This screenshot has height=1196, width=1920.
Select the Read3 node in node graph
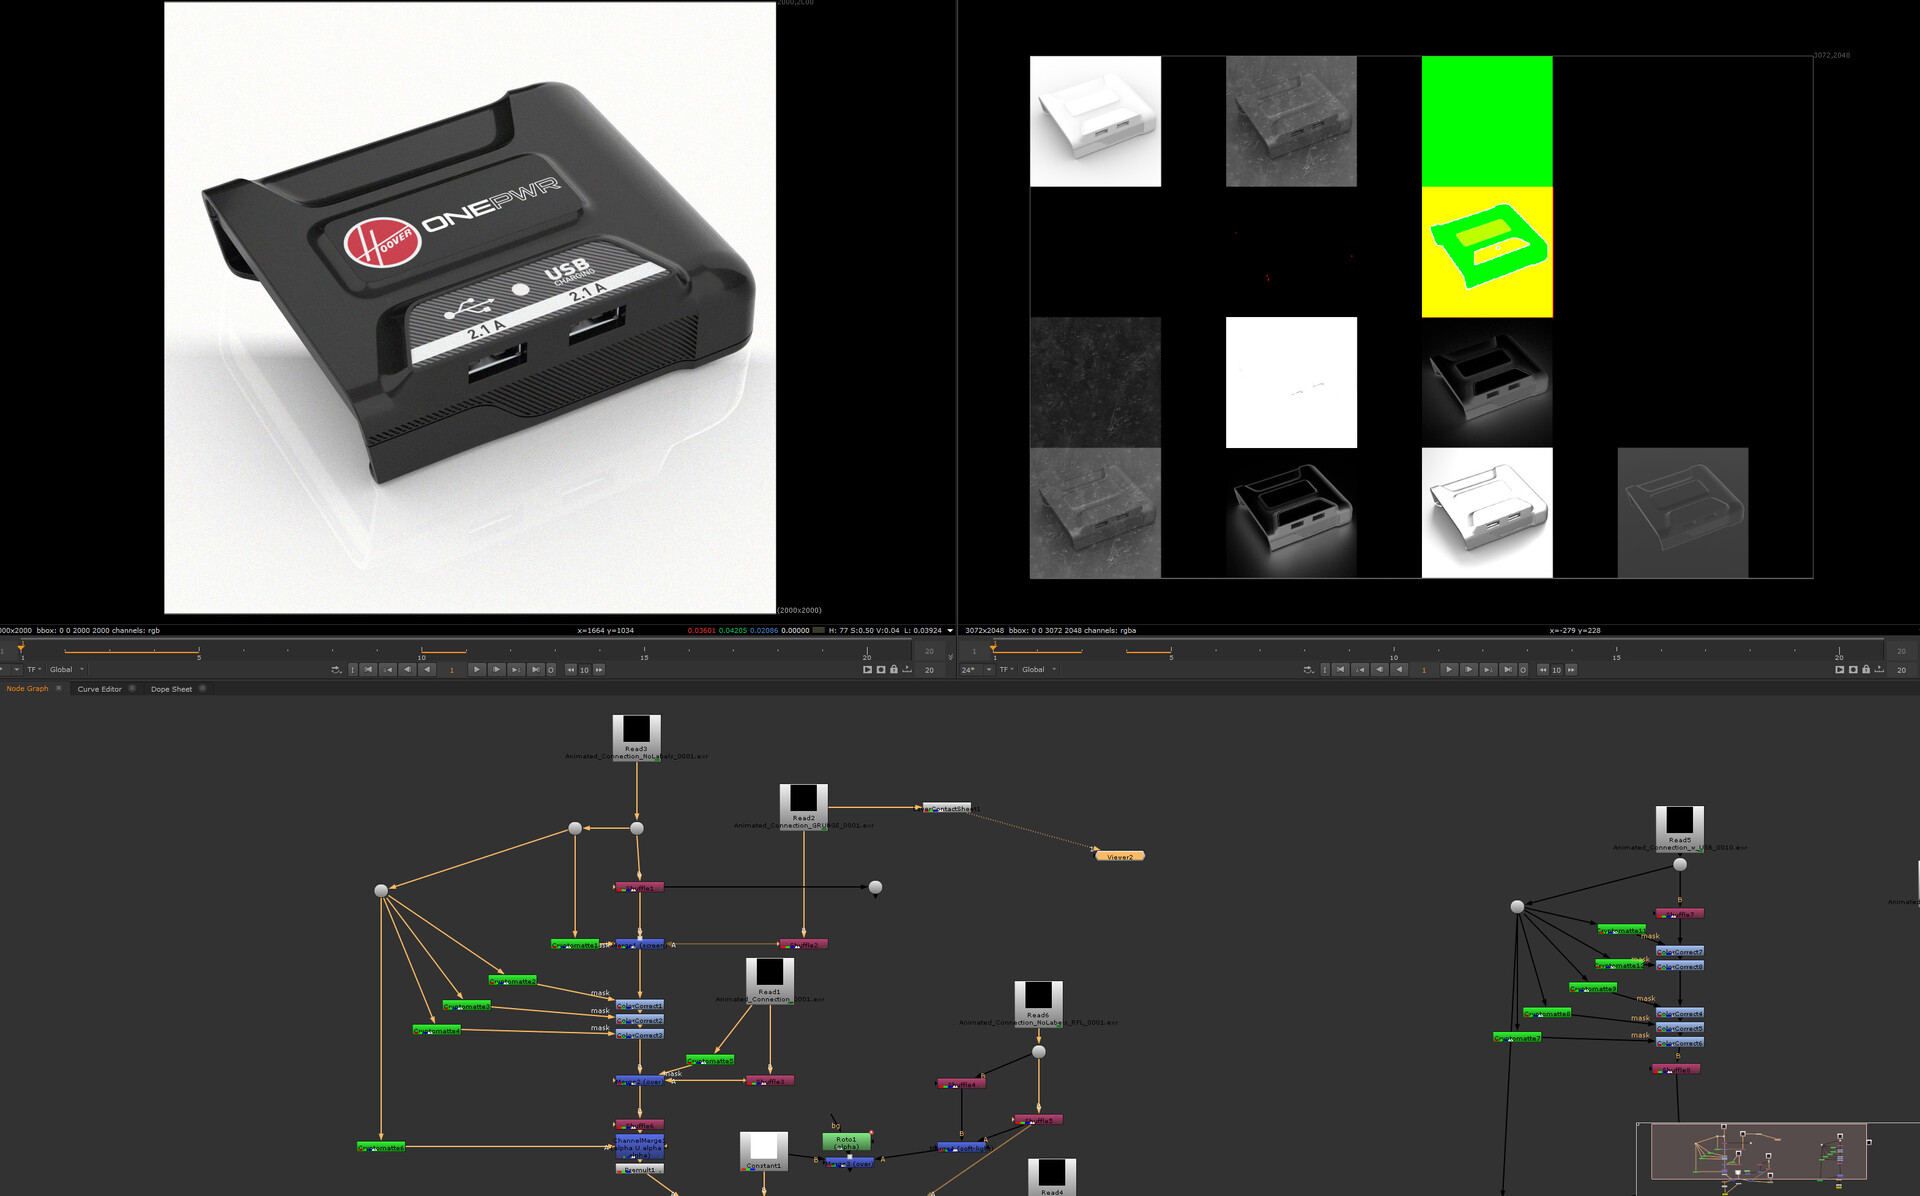pyautogui.click(x=636, y=737)
